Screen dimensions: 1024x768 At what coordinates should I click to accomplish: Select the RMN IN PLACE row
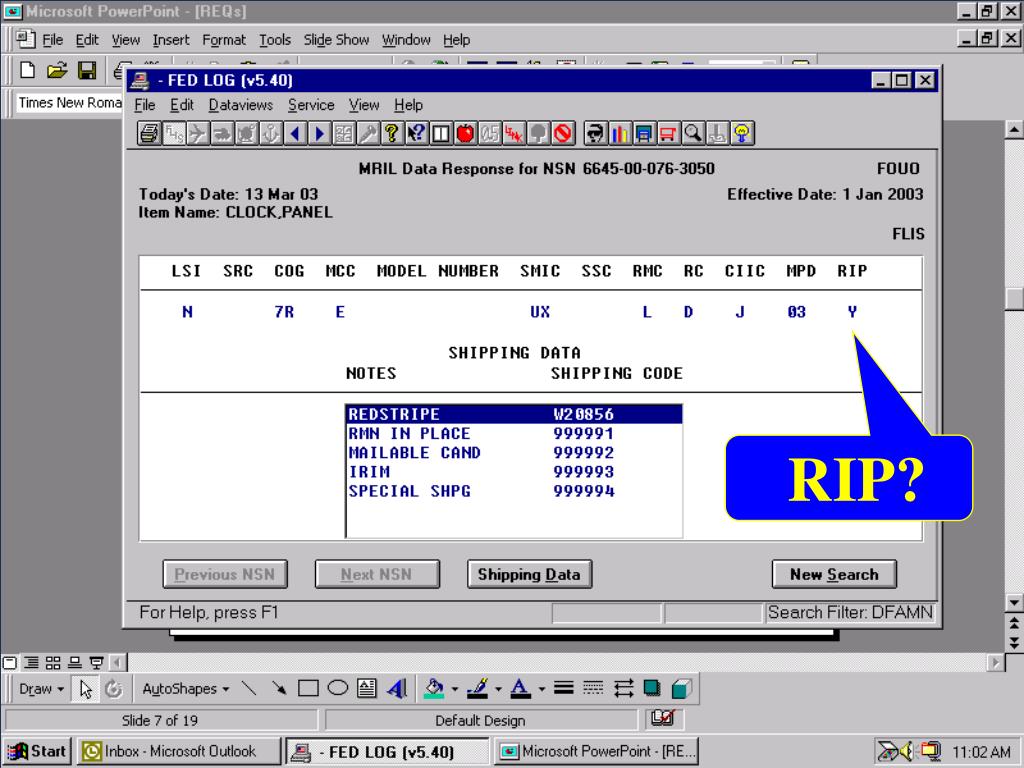pyautogui.click(x=514, y=434)
